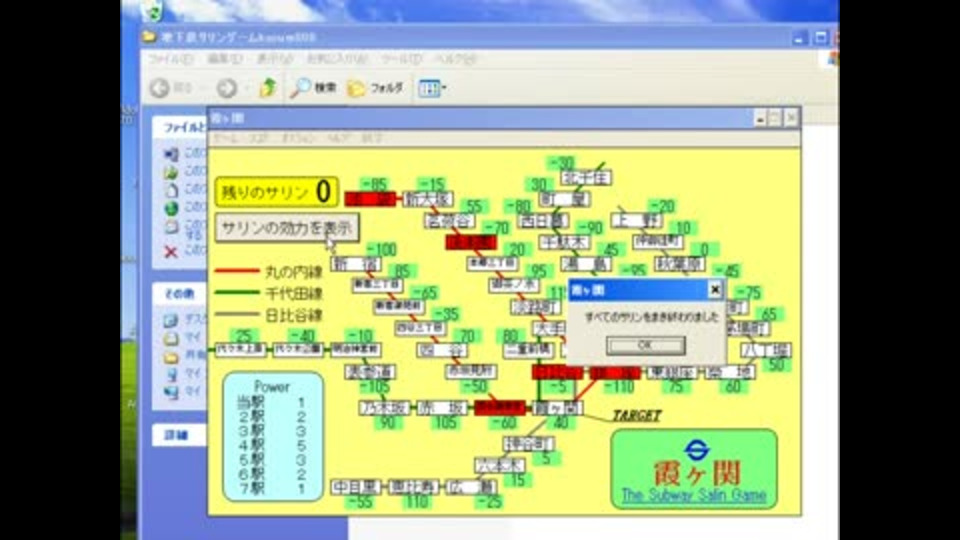Select the 霞ヶ関 target station box

(x=557, y=408)
